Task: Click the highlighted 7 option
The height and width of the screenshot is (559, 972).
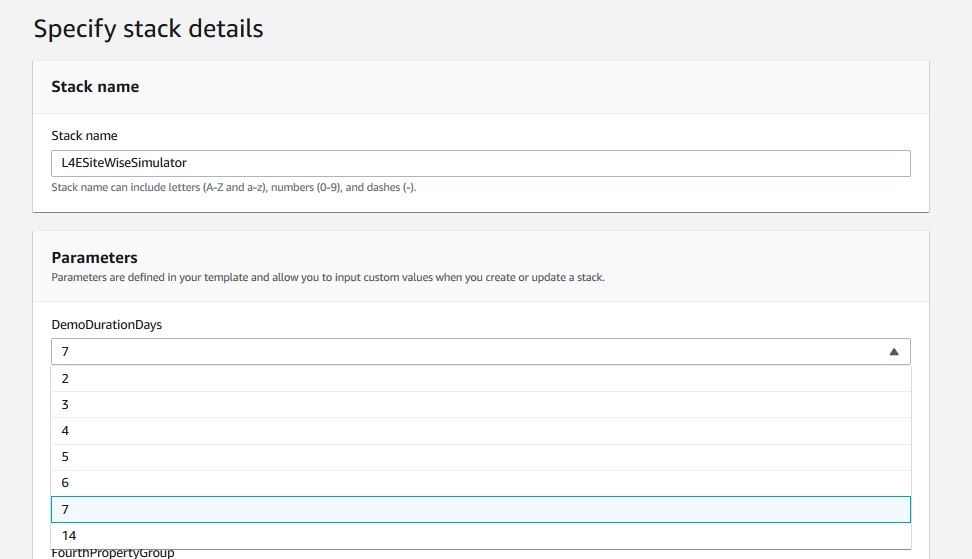Action: tap(480, 509)
